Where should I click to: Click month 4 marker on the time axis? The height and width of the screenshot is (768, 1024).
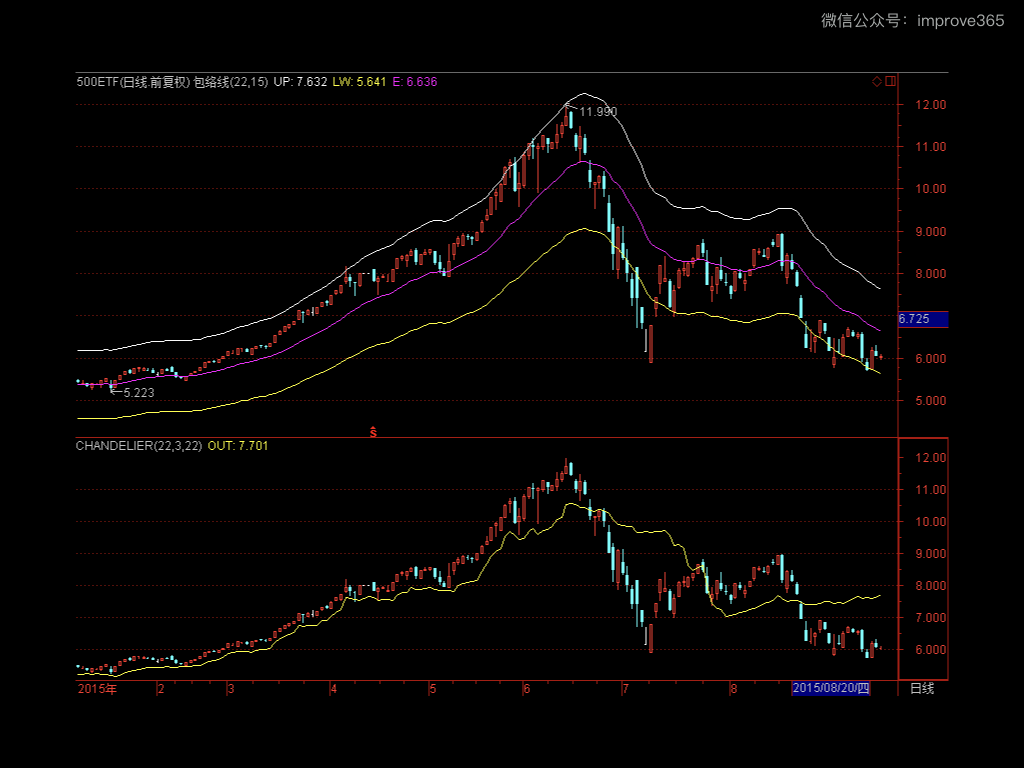334,689
